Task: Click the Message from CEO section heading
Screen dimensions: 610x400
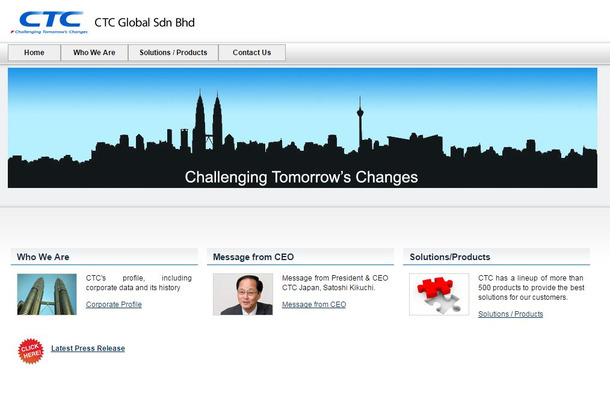Action: click(x=253, y=257)
